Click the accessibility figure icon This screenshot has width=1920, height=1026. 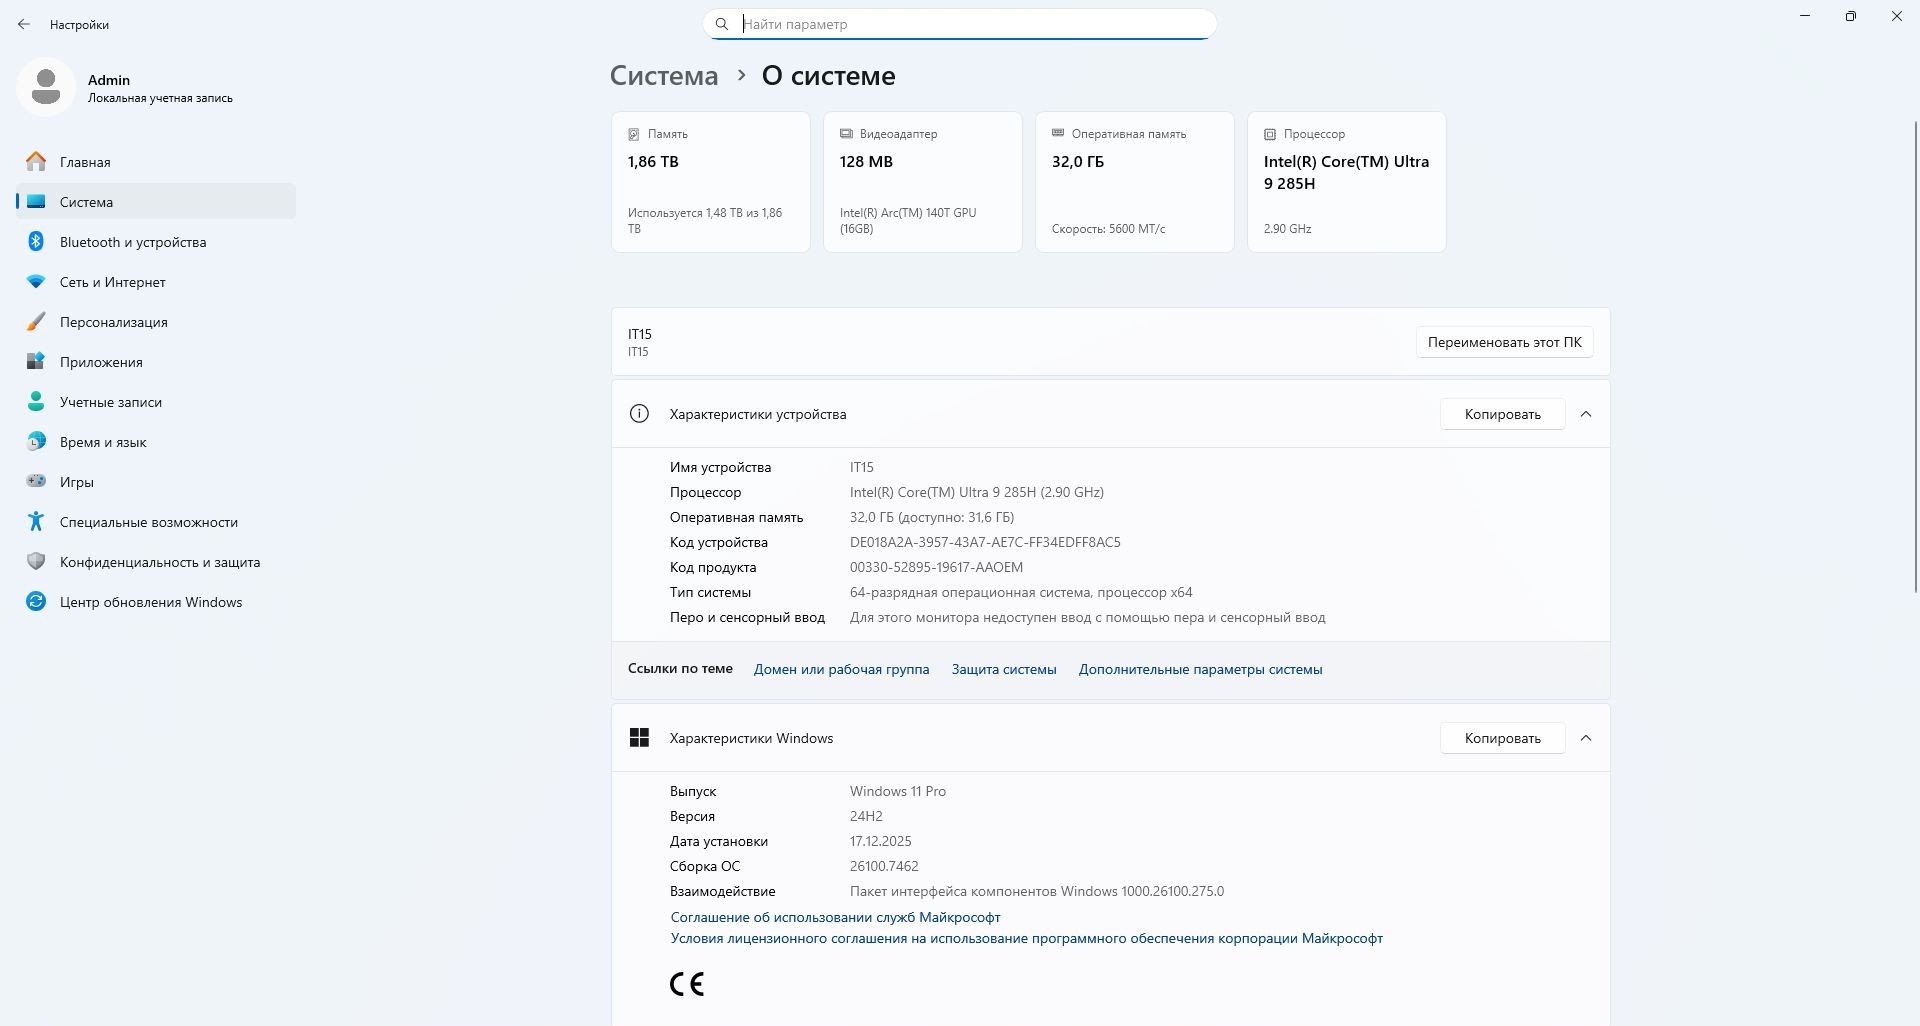click(x=36, y=522)
